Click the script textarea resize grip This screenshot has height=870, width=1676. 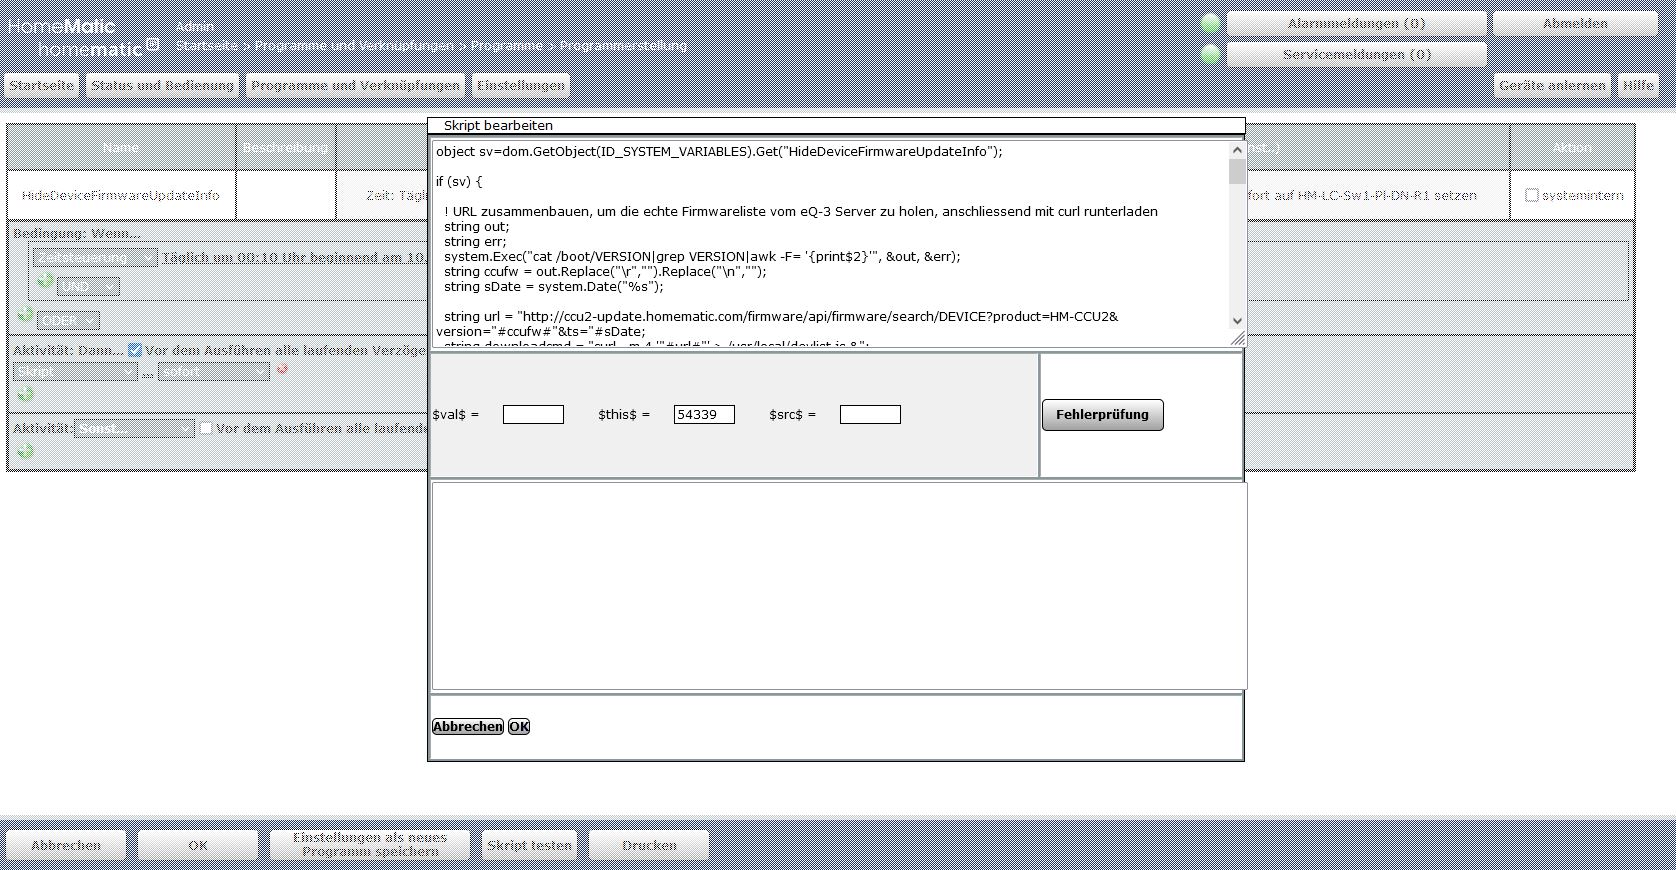tap(1237, 338)
